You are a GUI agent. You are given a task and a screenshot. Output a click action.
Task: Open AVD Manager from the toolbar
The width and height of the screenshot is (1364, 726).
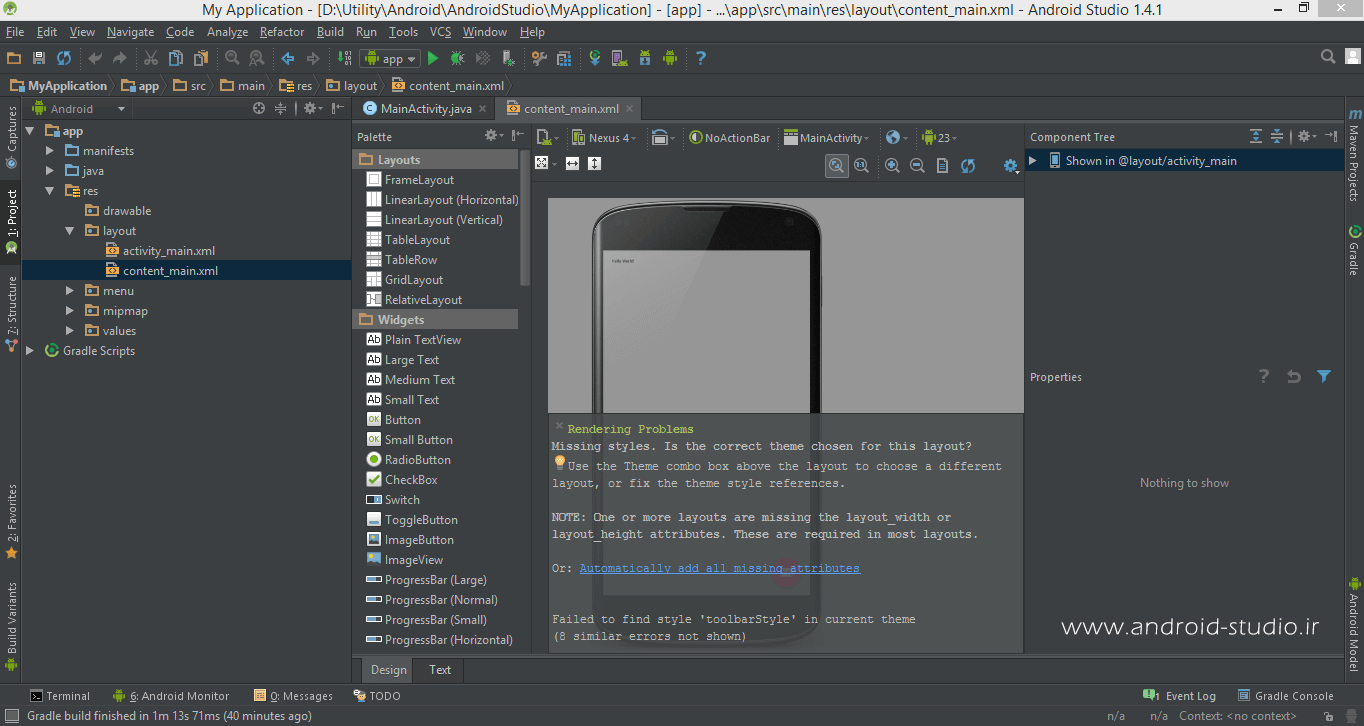[x=620, y=59]
